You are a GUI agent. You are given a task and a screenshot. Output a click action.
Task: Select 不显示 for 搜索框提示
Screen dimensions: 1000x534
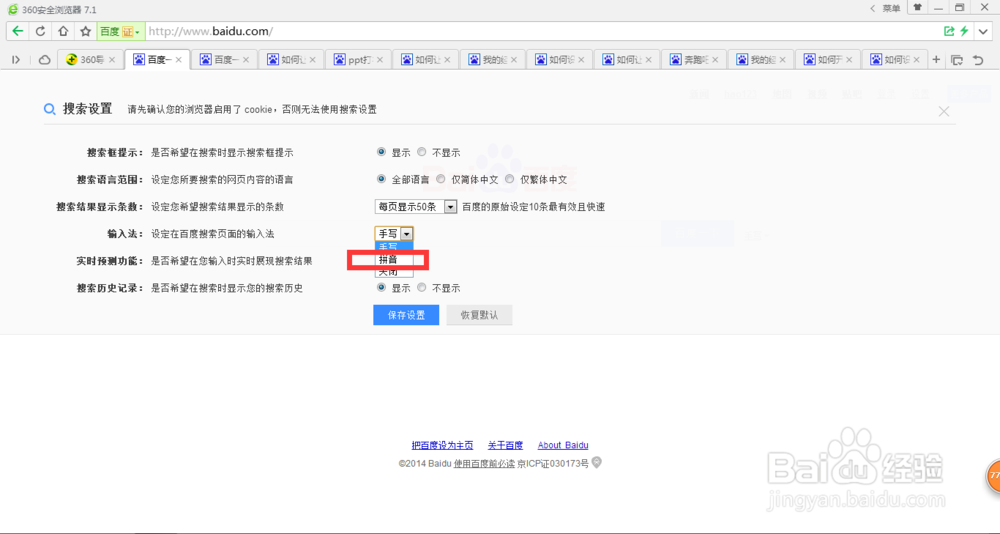coord(422,152)
